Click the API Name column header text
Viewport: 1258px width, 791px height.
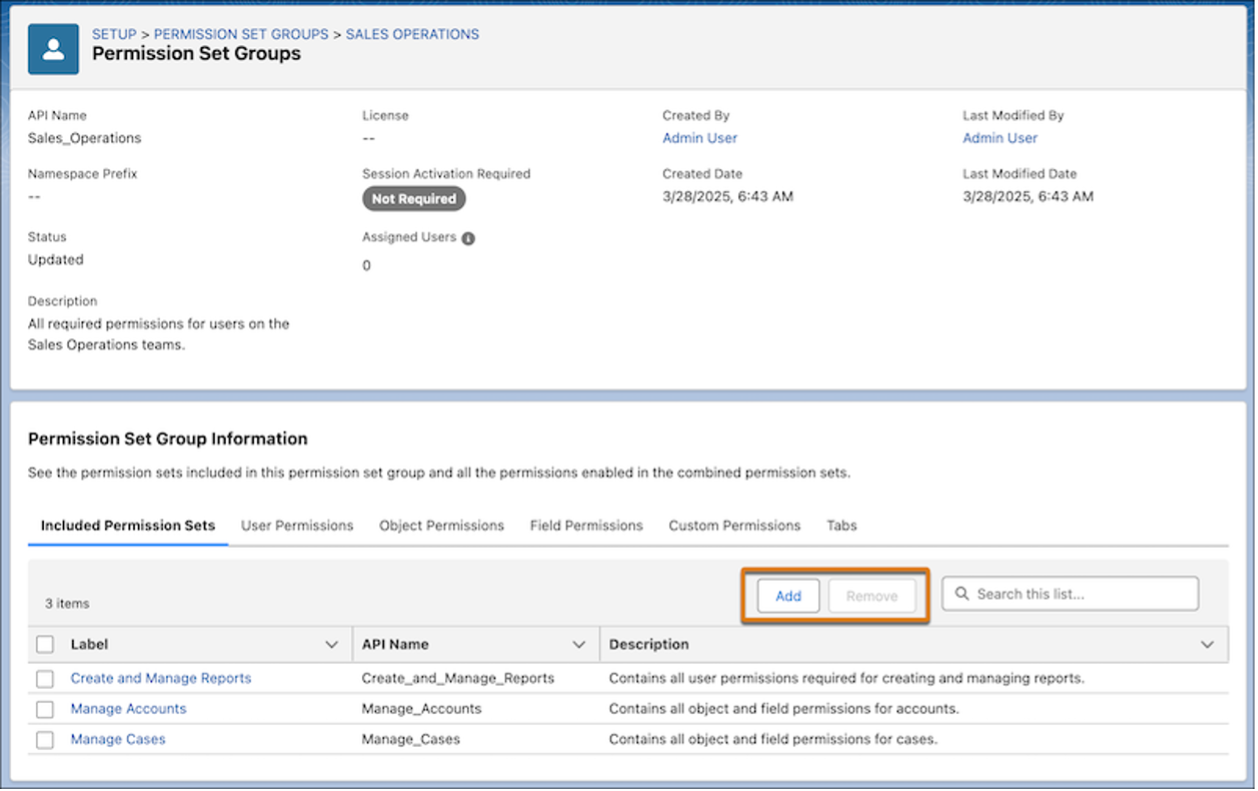click(x=395, y=645)
